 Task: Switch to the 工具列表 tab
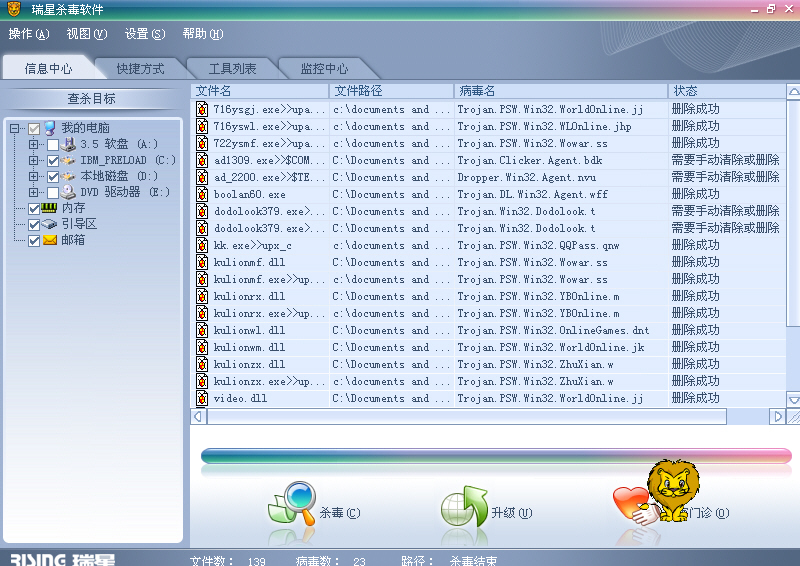[x=232, y=68]
